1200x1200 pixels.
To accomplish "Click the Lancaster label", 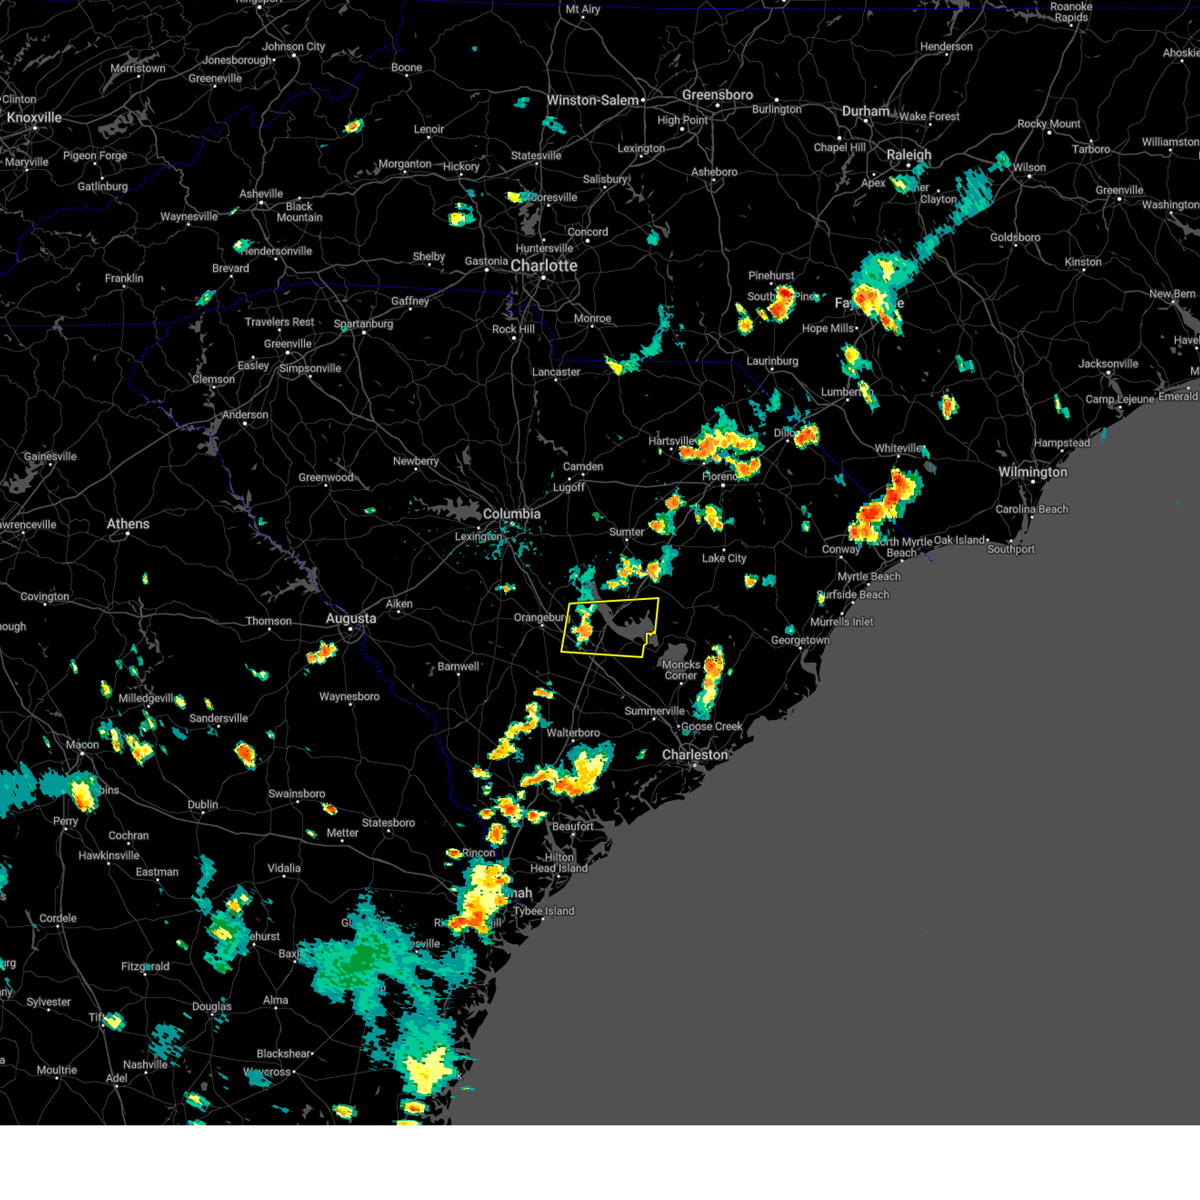I will [556, 372].
